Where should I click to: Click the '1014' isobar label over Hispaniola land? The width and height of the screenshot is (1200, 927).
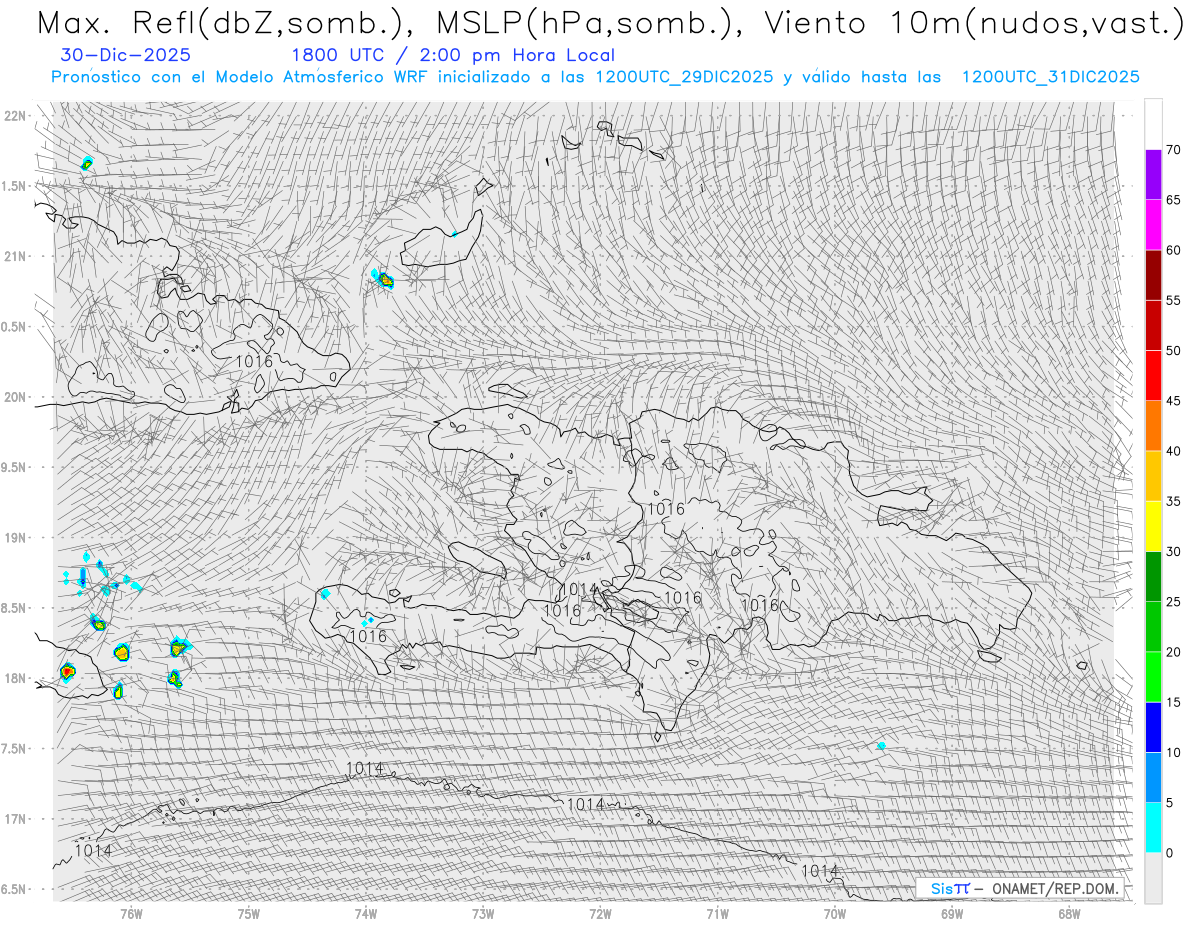click(x=578, y=589)
